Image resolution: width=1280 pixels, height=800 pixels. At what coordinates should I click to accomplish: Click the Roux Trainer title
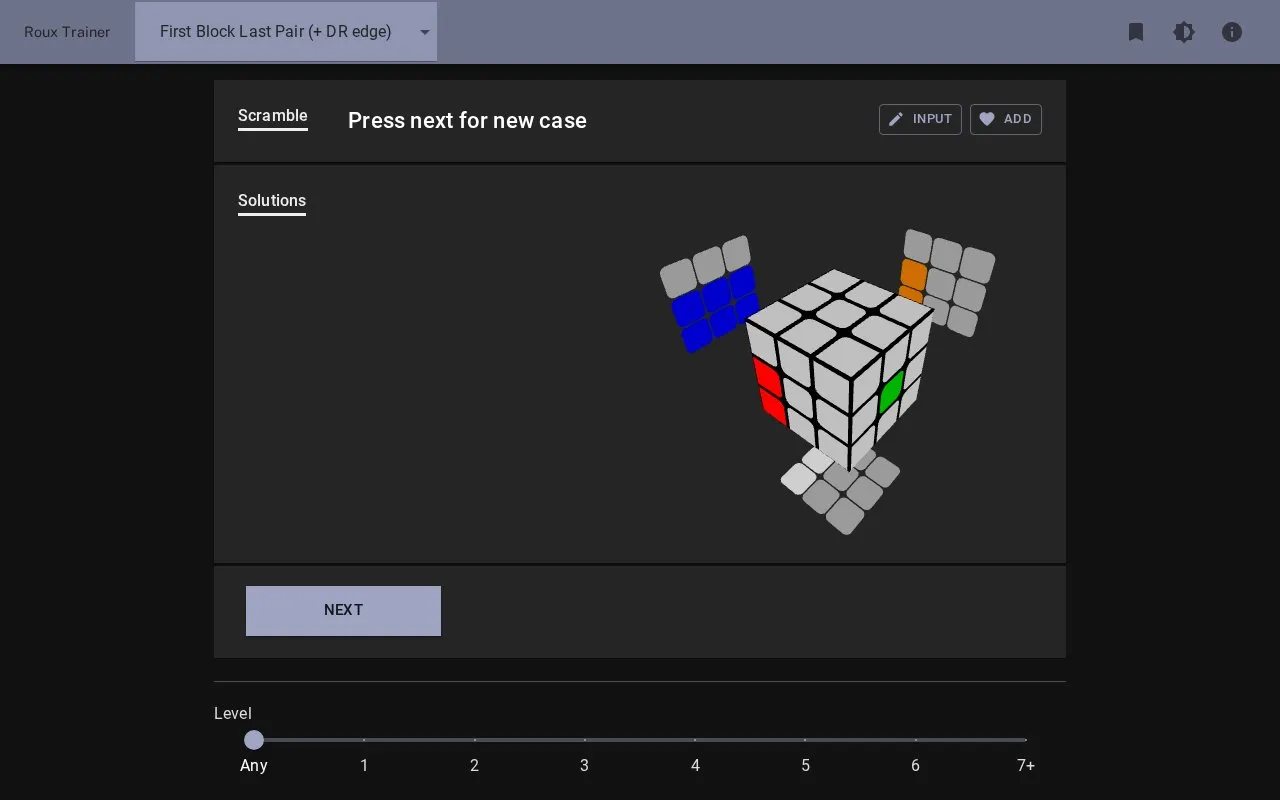(x=67, y=32)
